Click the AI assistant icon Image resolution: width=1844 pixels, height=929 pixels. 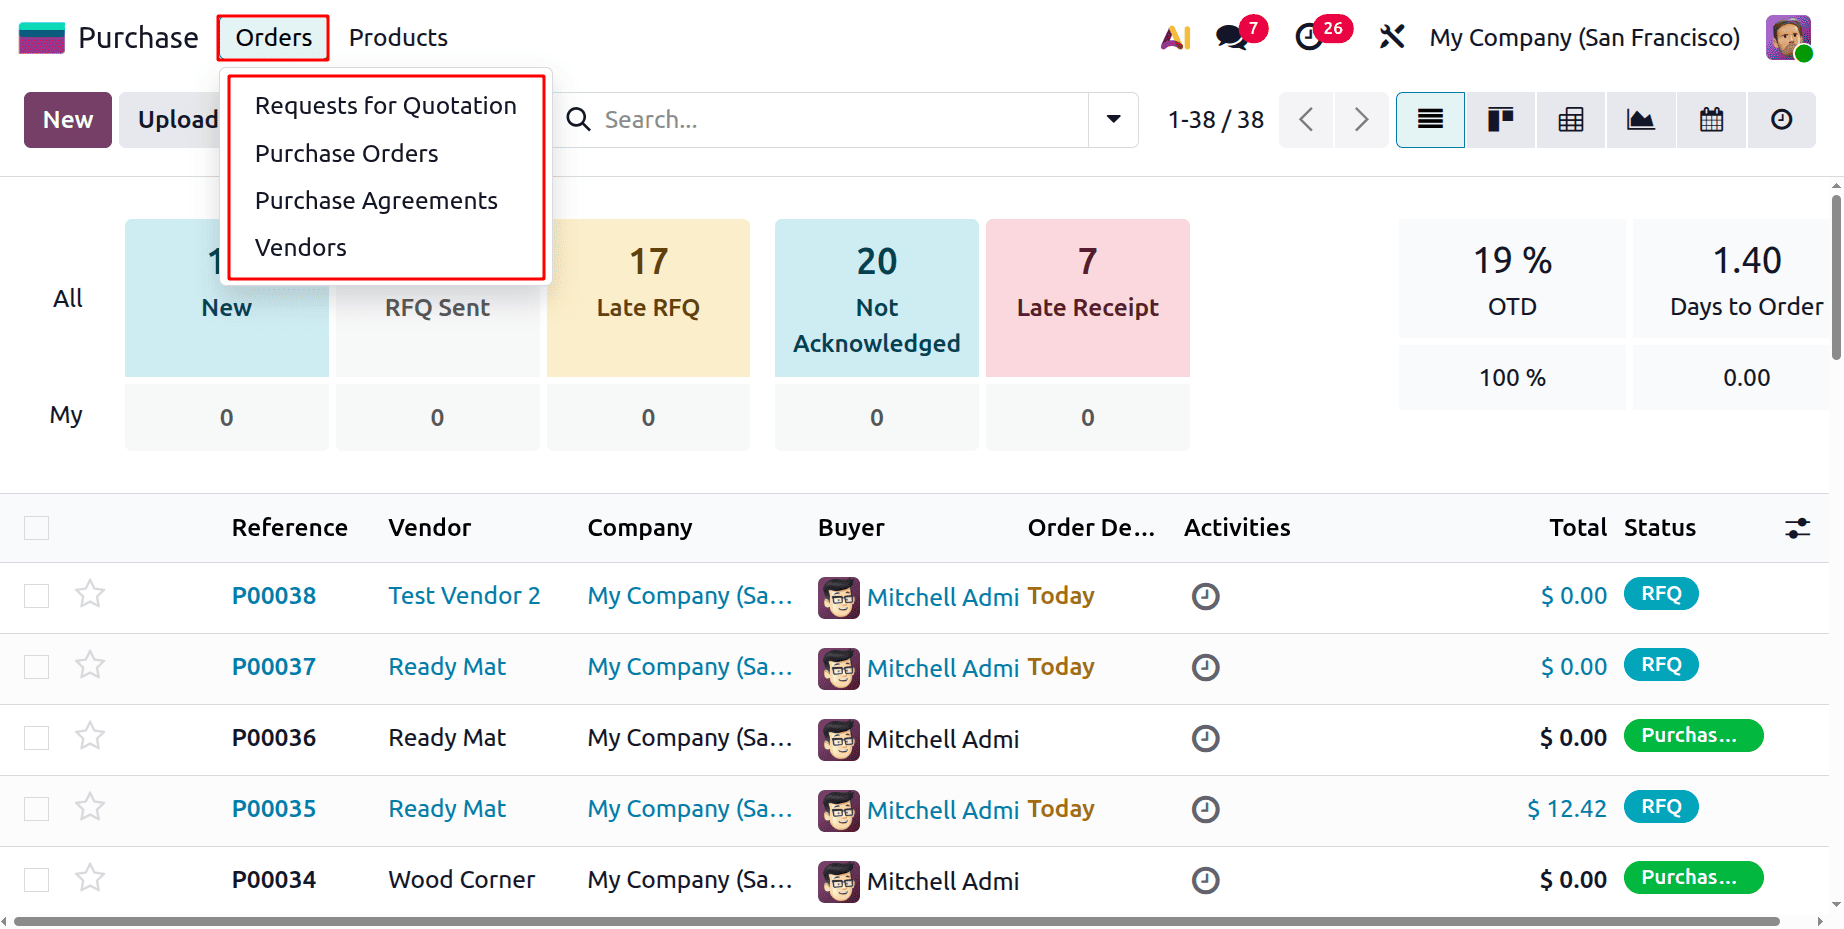[1175, 37]
